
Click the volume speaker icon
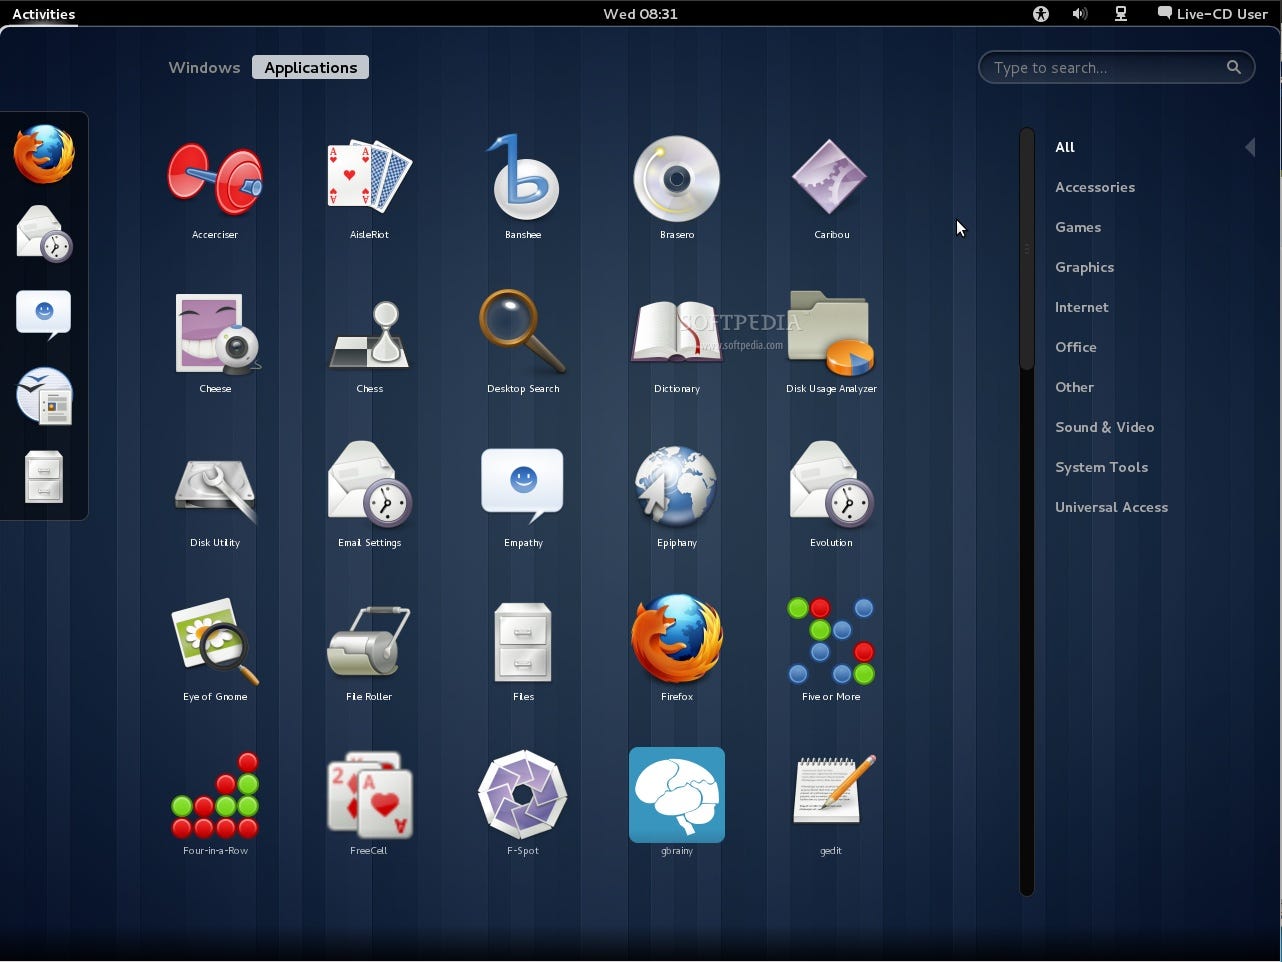tap(1080, 14)
